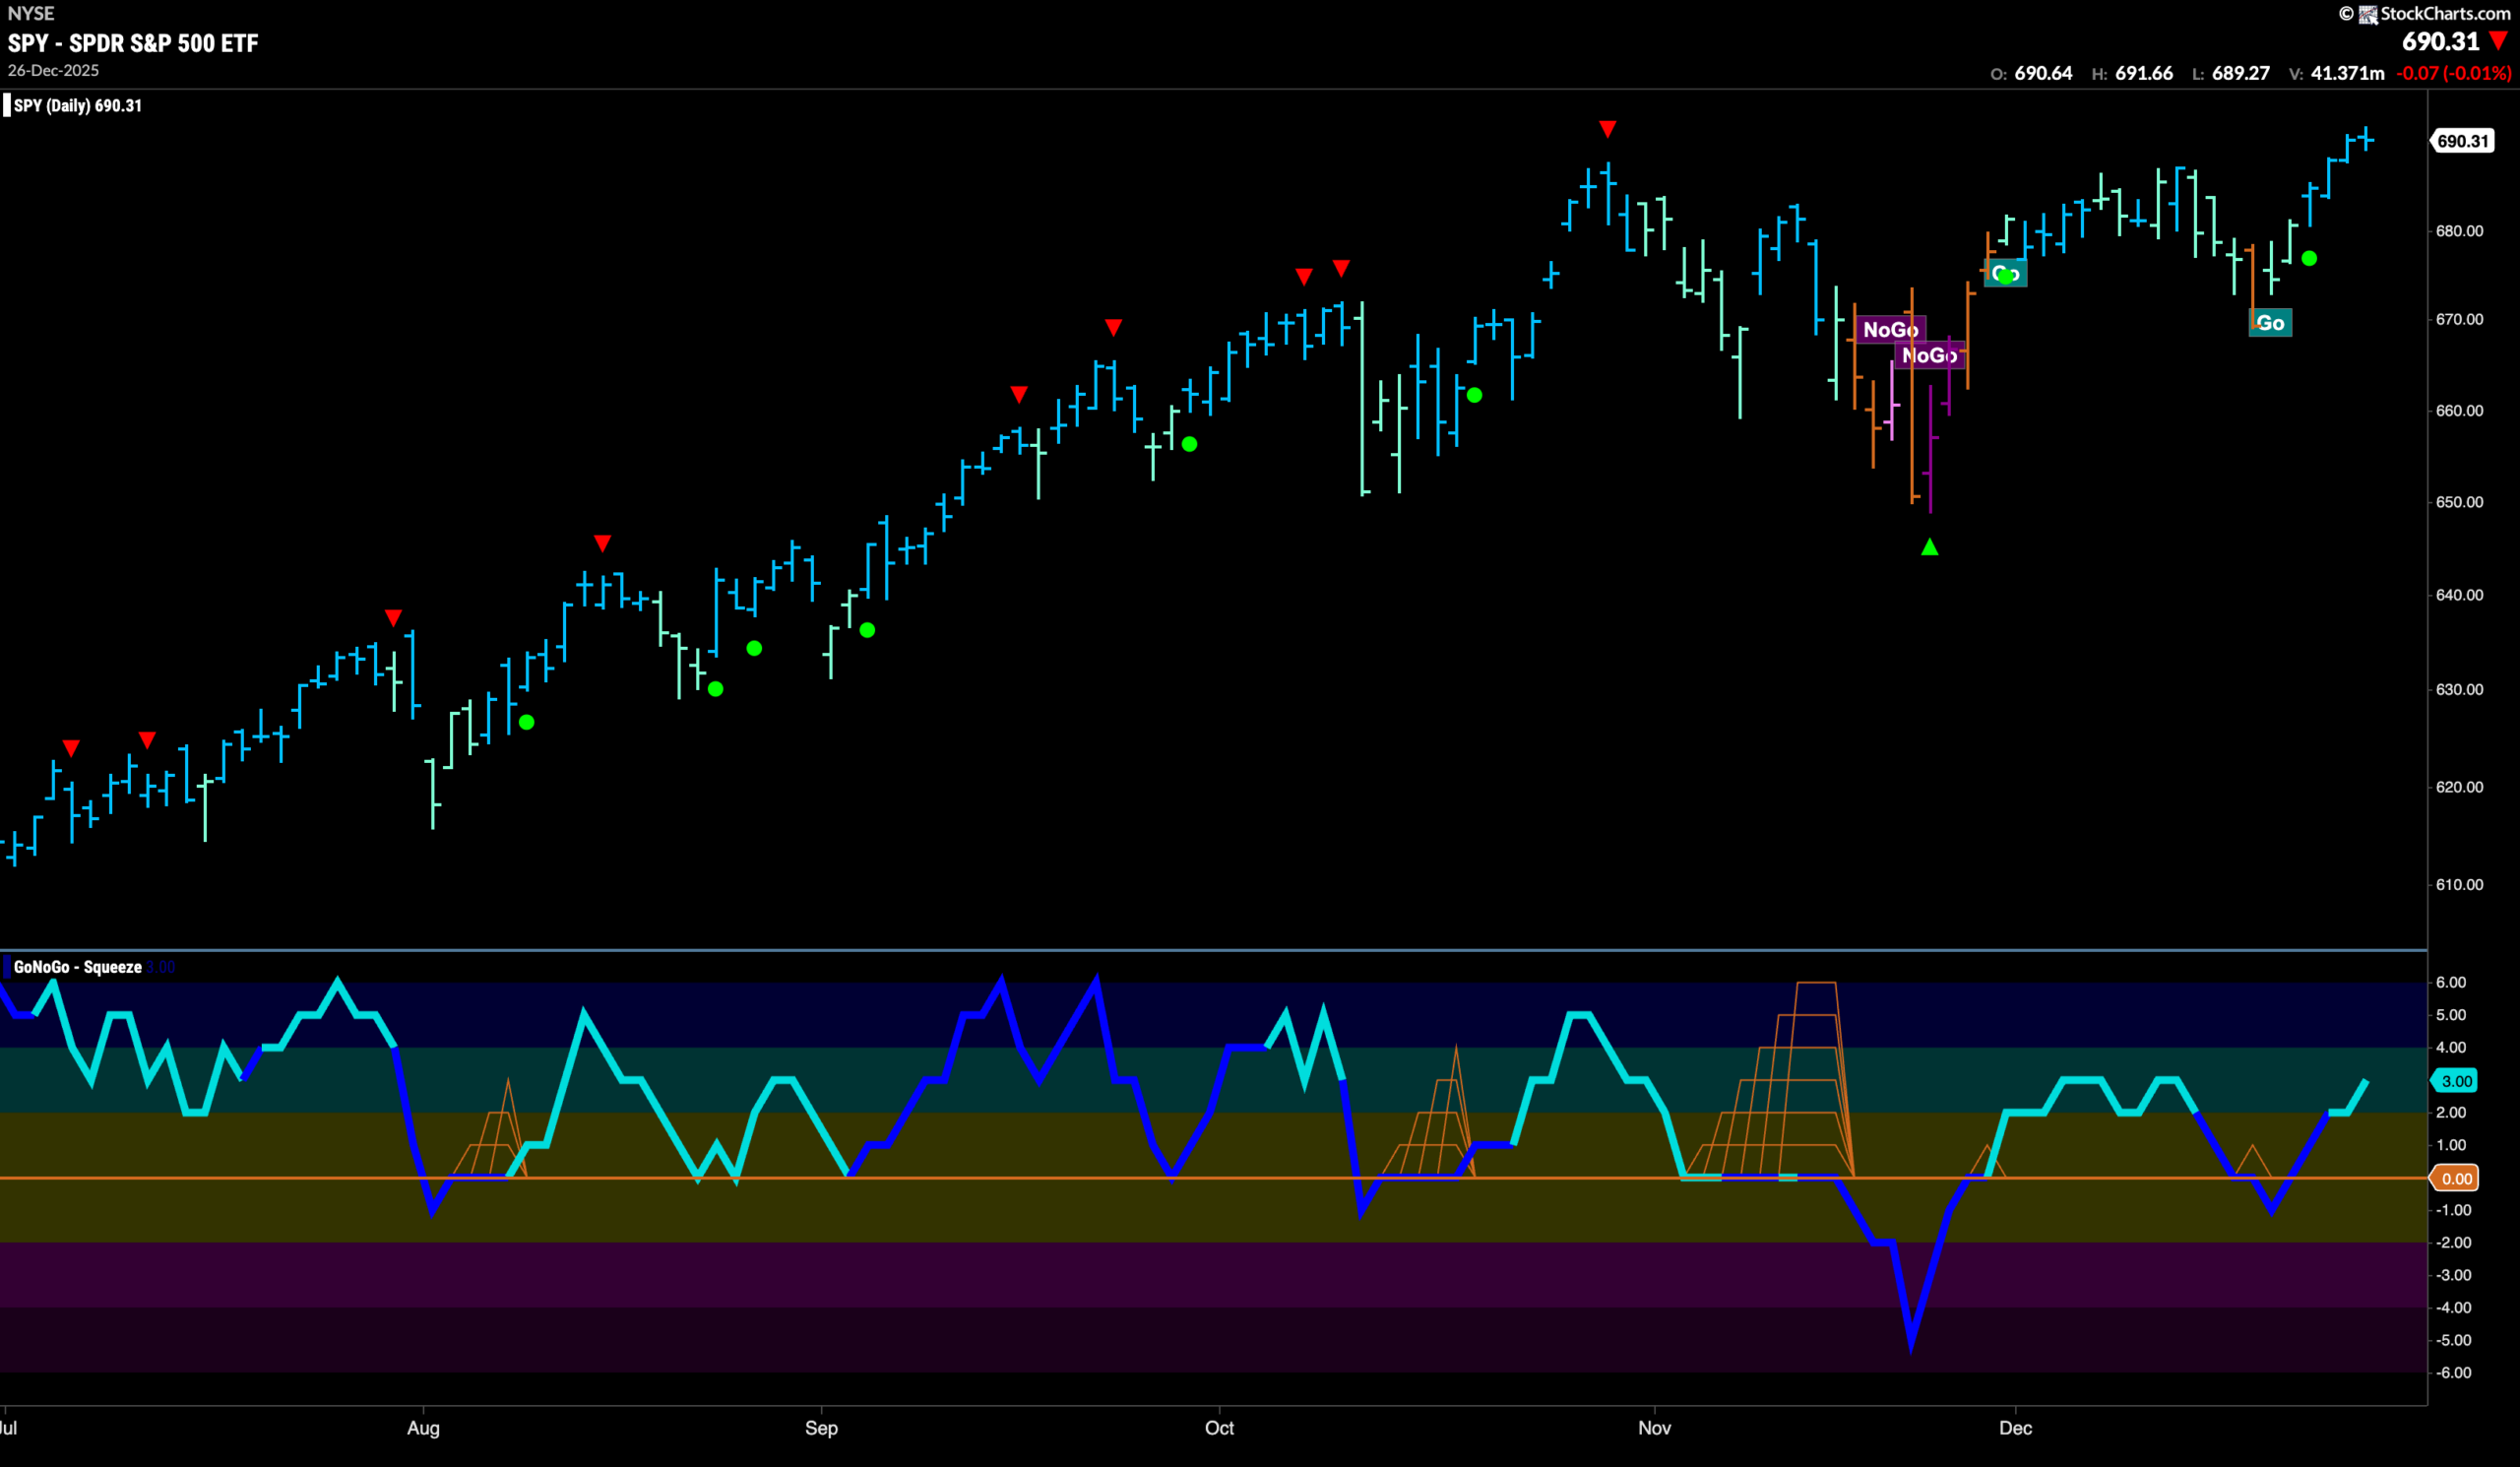Click the Dec label on the time axis
The width and height of the screenshot is (2520, 1467).
(x=2015, y=1428)
